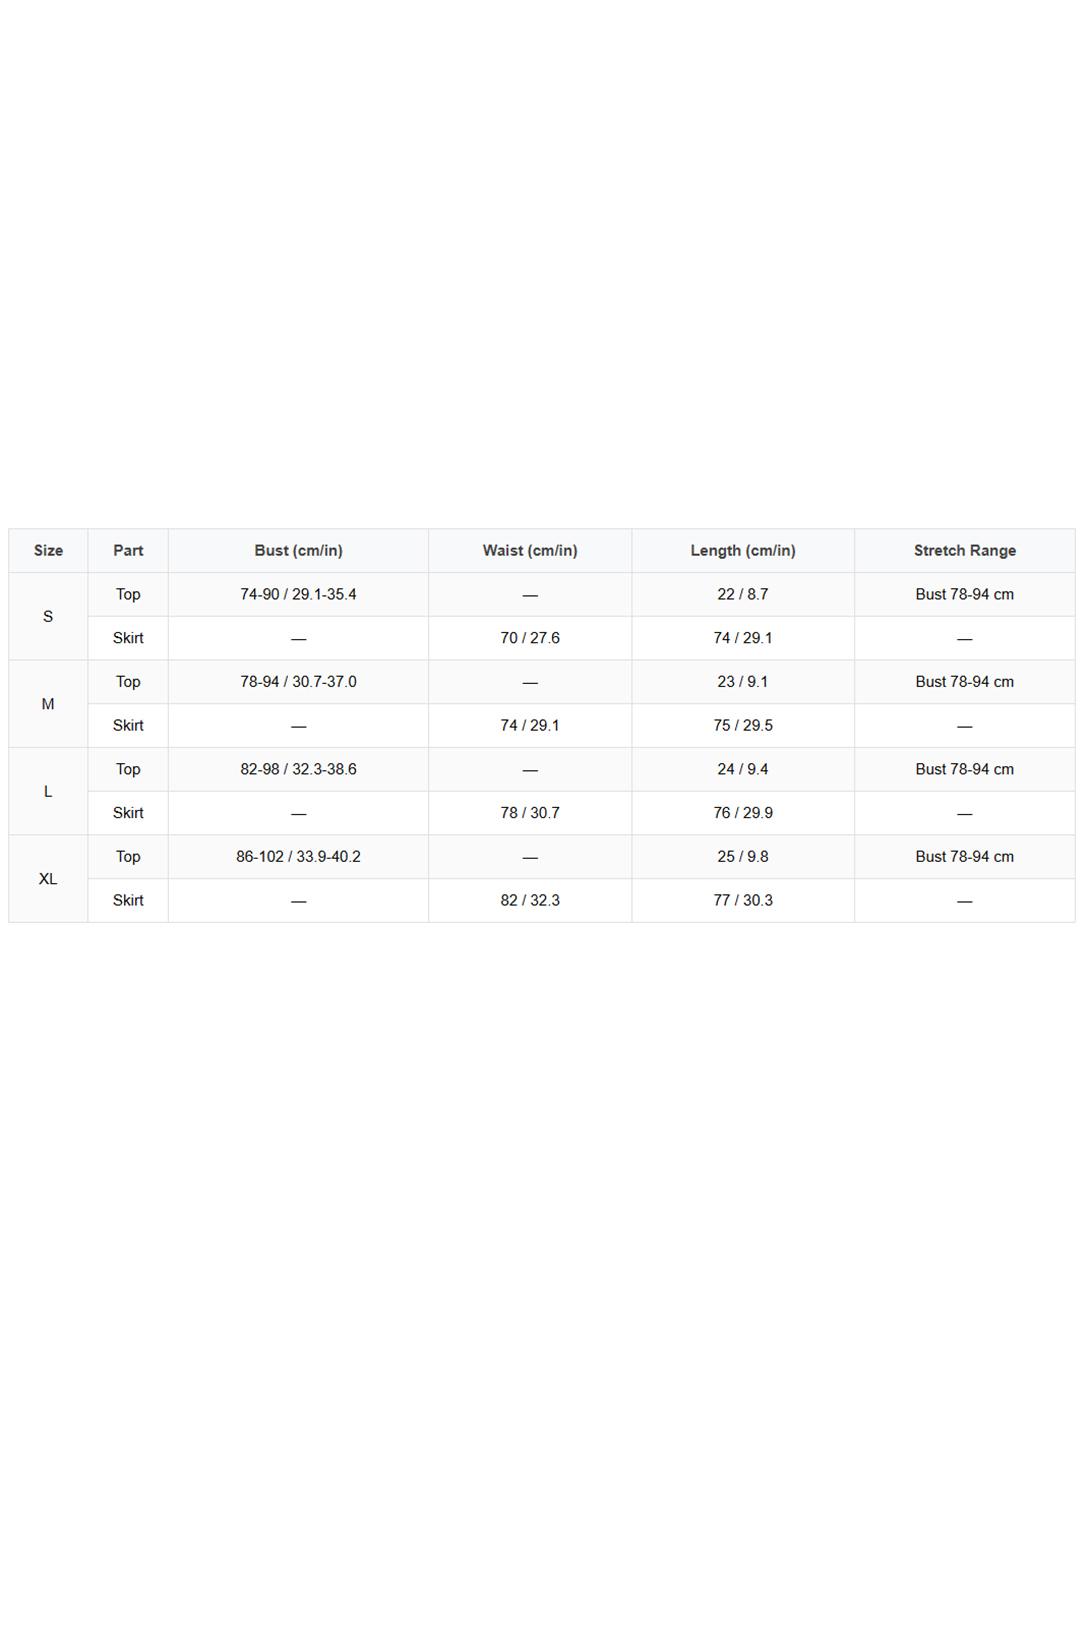Click the 78 / 30.7 waist cell
1088x1632 pixels.
point(530,813)
